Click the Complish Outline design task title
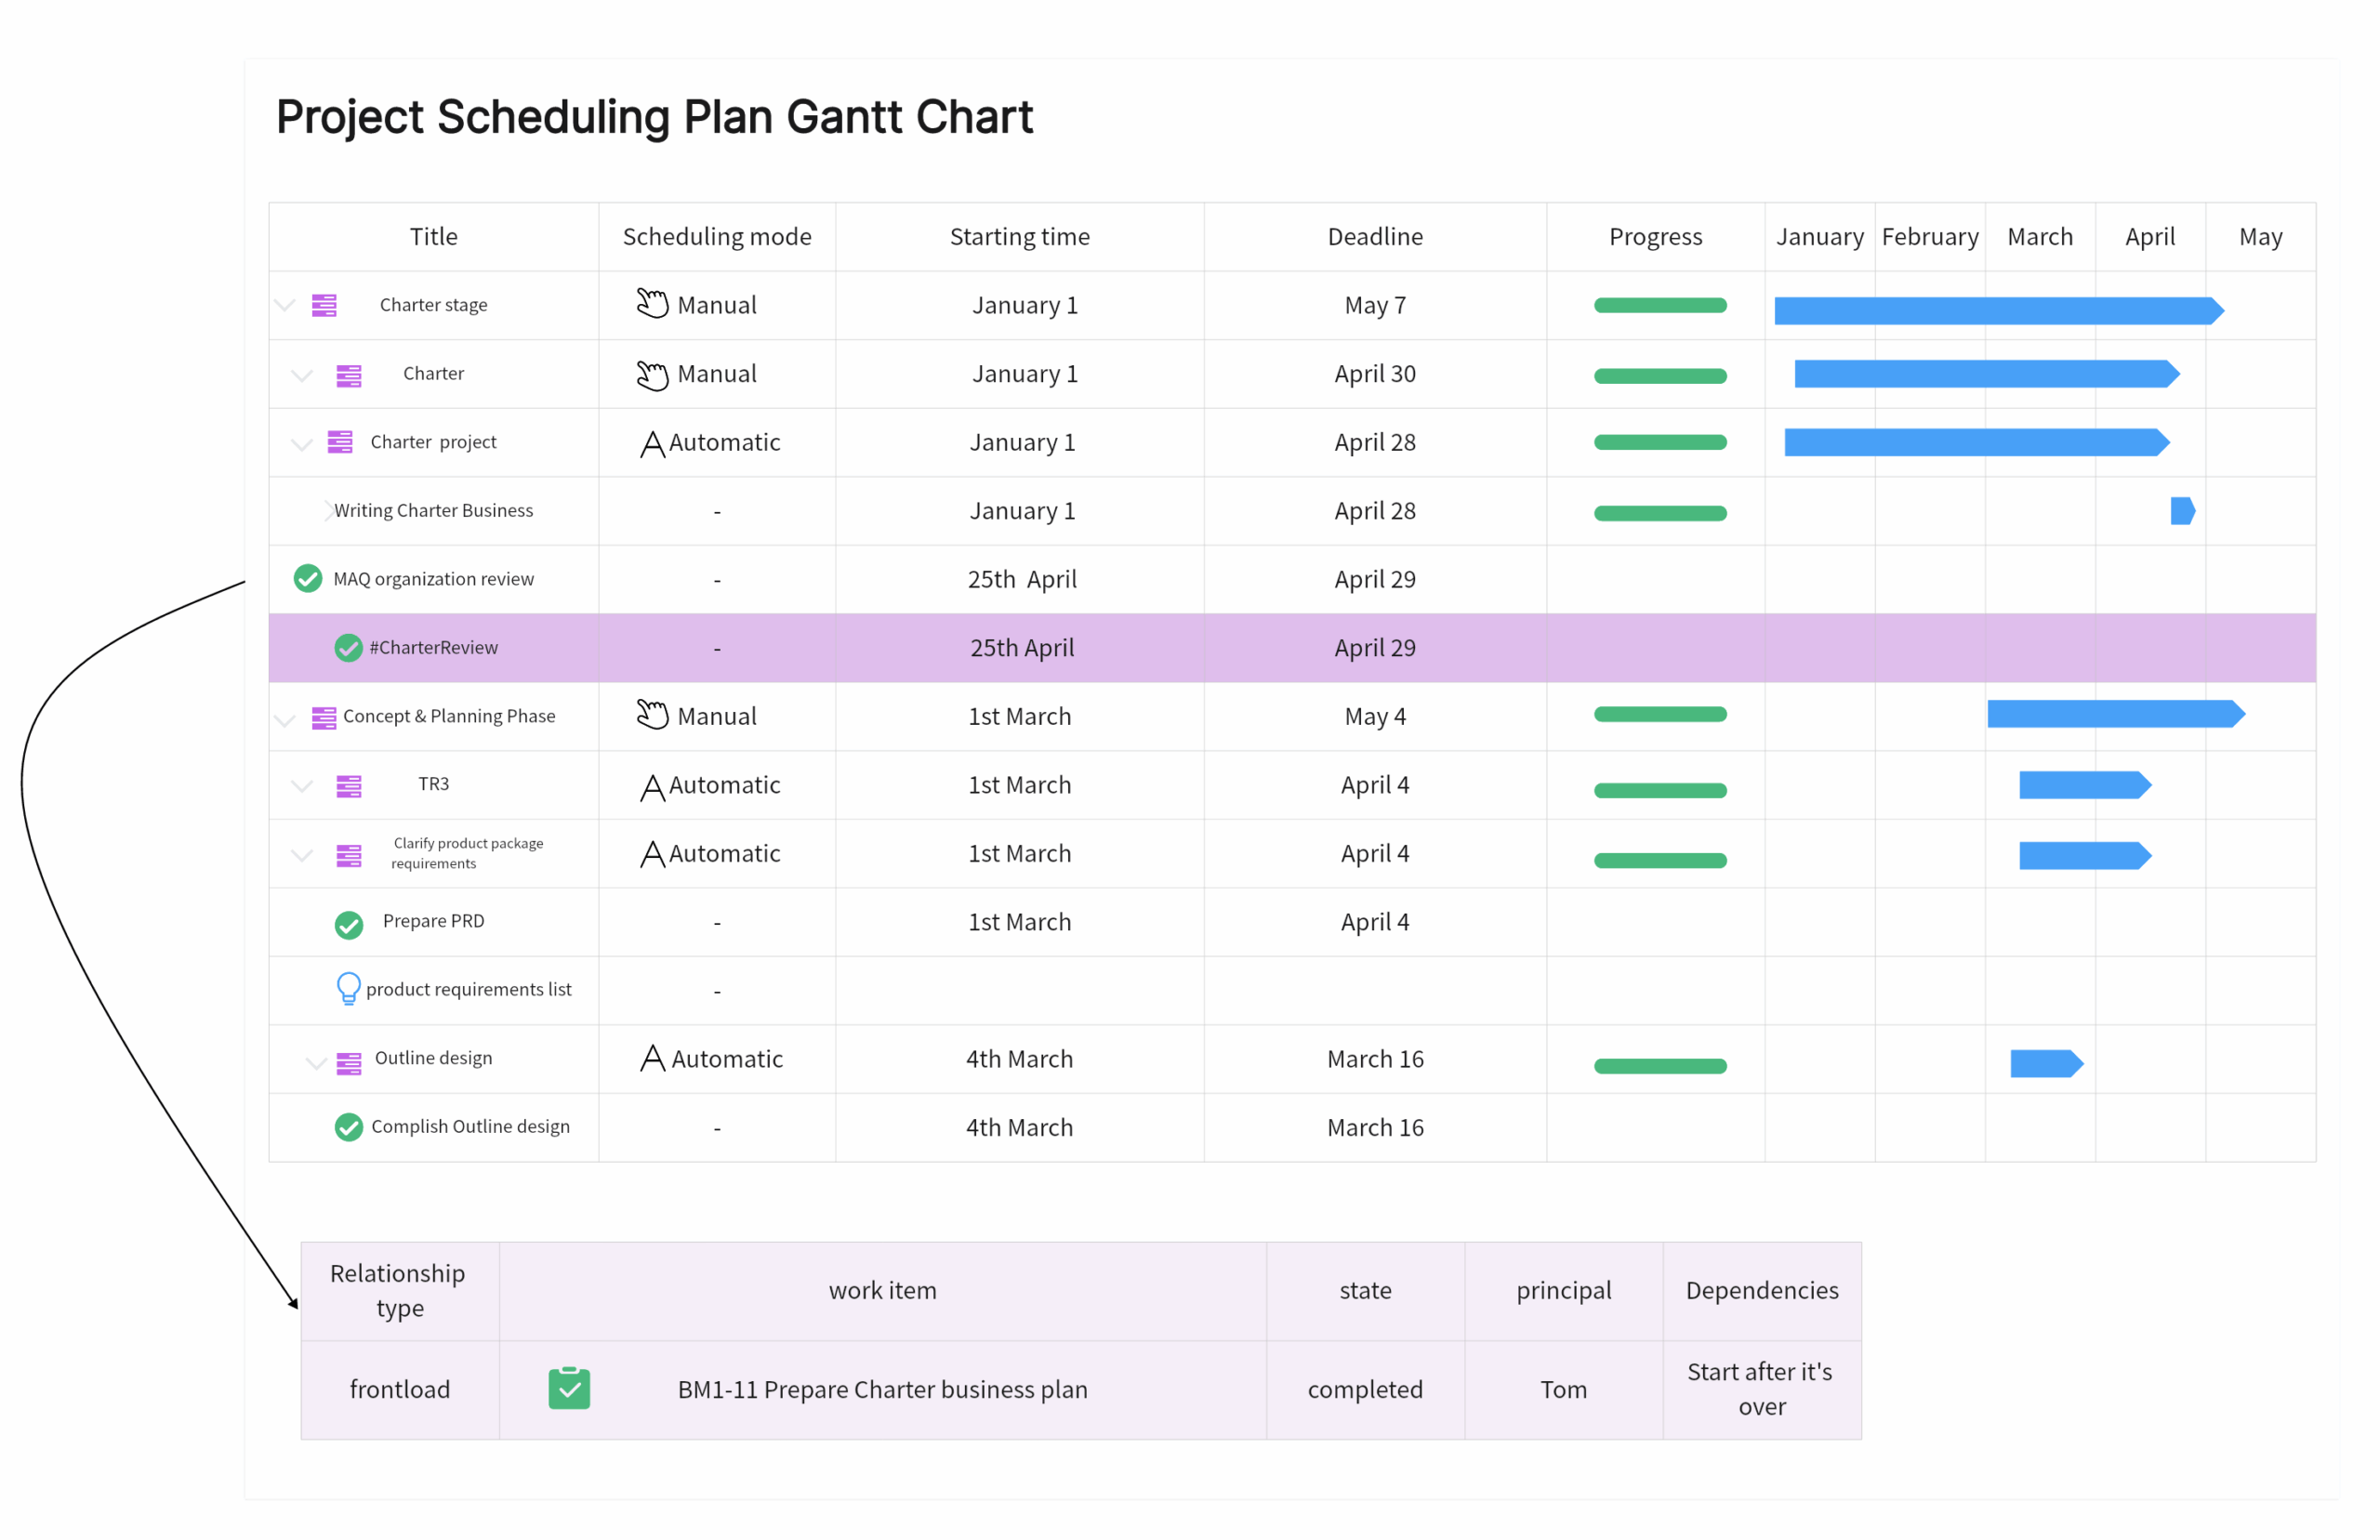This screenshot has height=1540, width=2380. point(470,1126)
